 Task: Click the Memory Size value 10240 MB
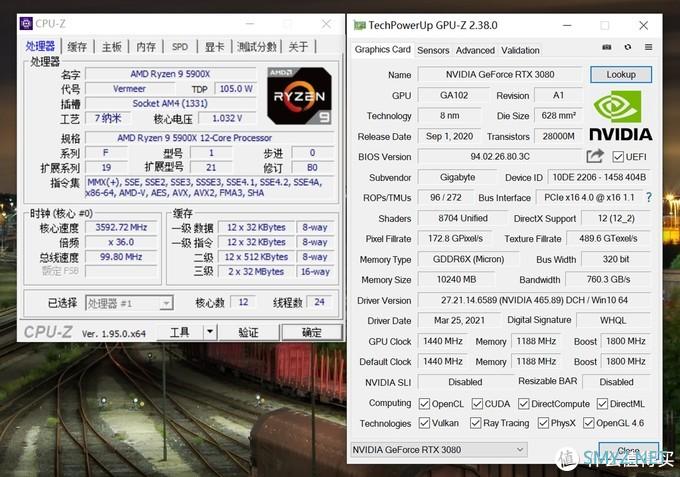pyautogui.click(x=456, y=280)
